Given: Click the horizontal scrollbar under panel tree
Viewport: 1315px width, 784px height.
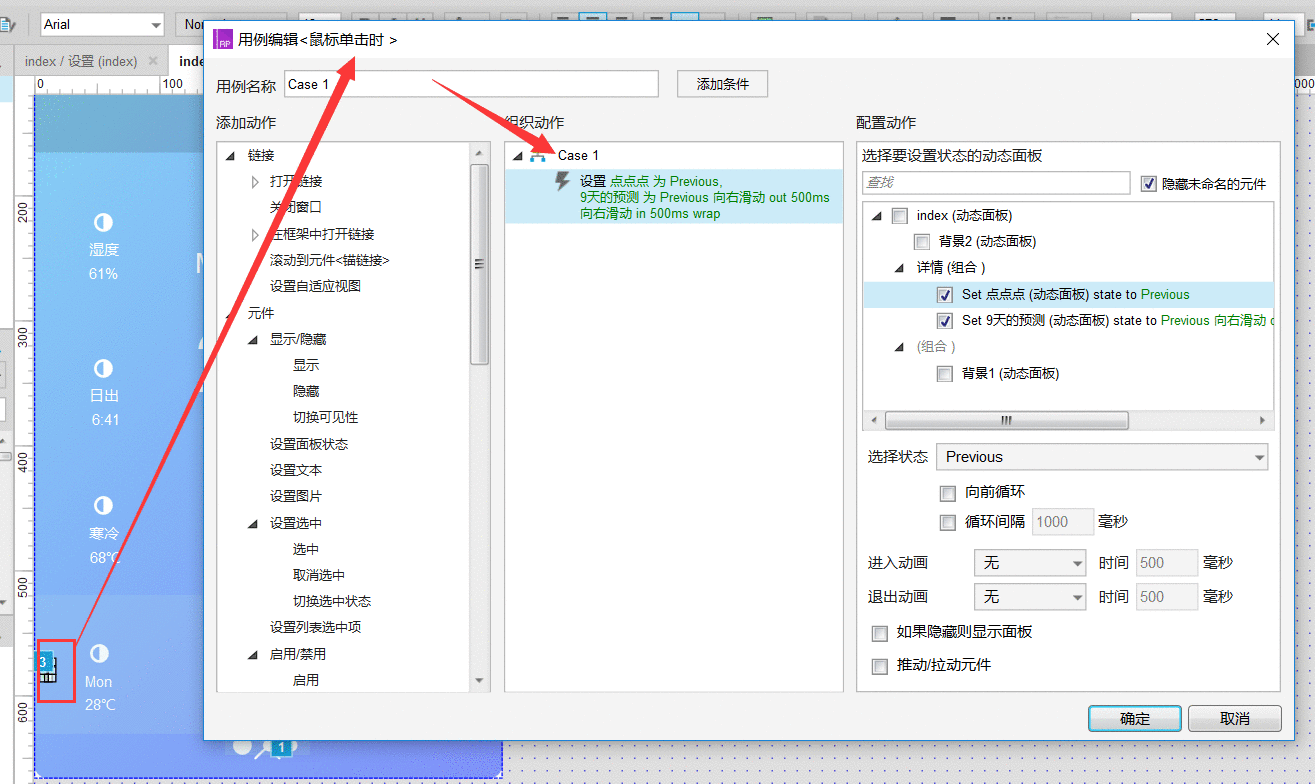Looking at the screenshot, I should [1007, 421].
